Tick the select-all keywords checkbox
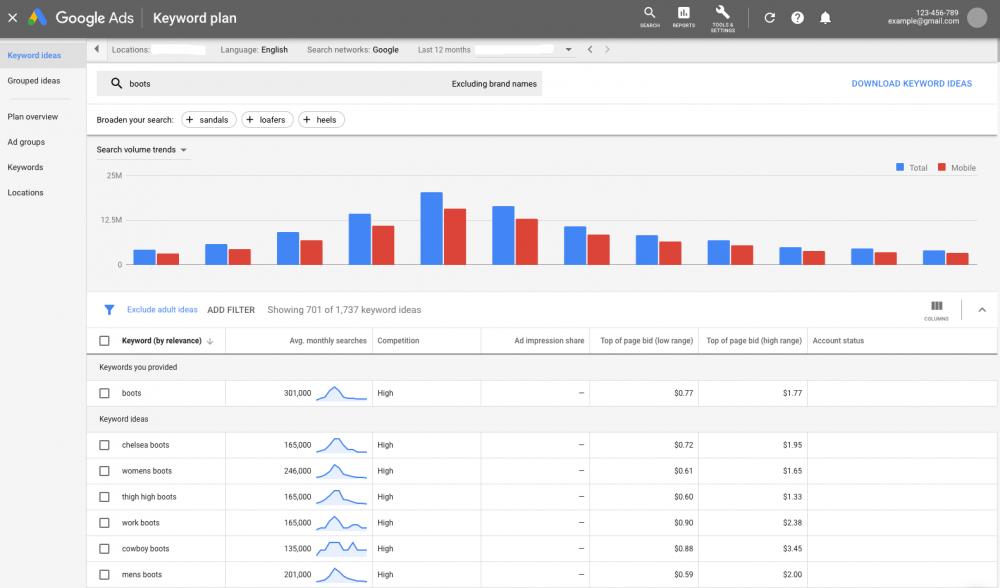Viewport: 1000px width, 588px height. point(105,341)
